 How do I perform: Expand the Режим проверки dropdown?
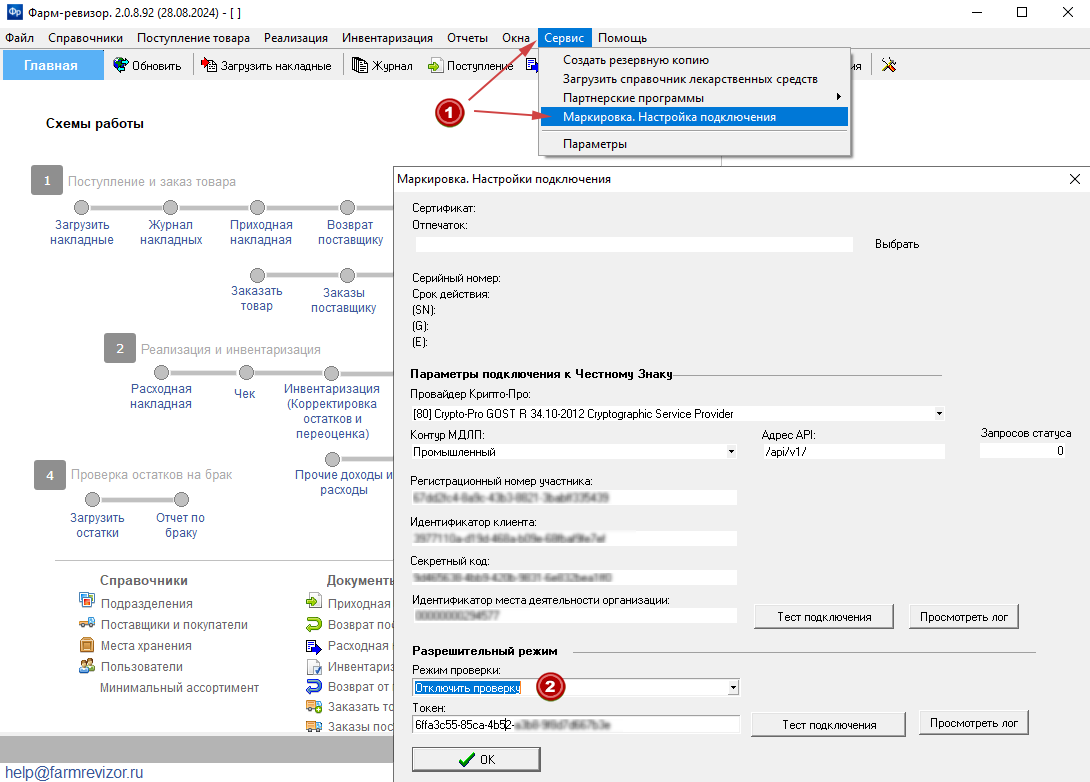coord(733,687)
